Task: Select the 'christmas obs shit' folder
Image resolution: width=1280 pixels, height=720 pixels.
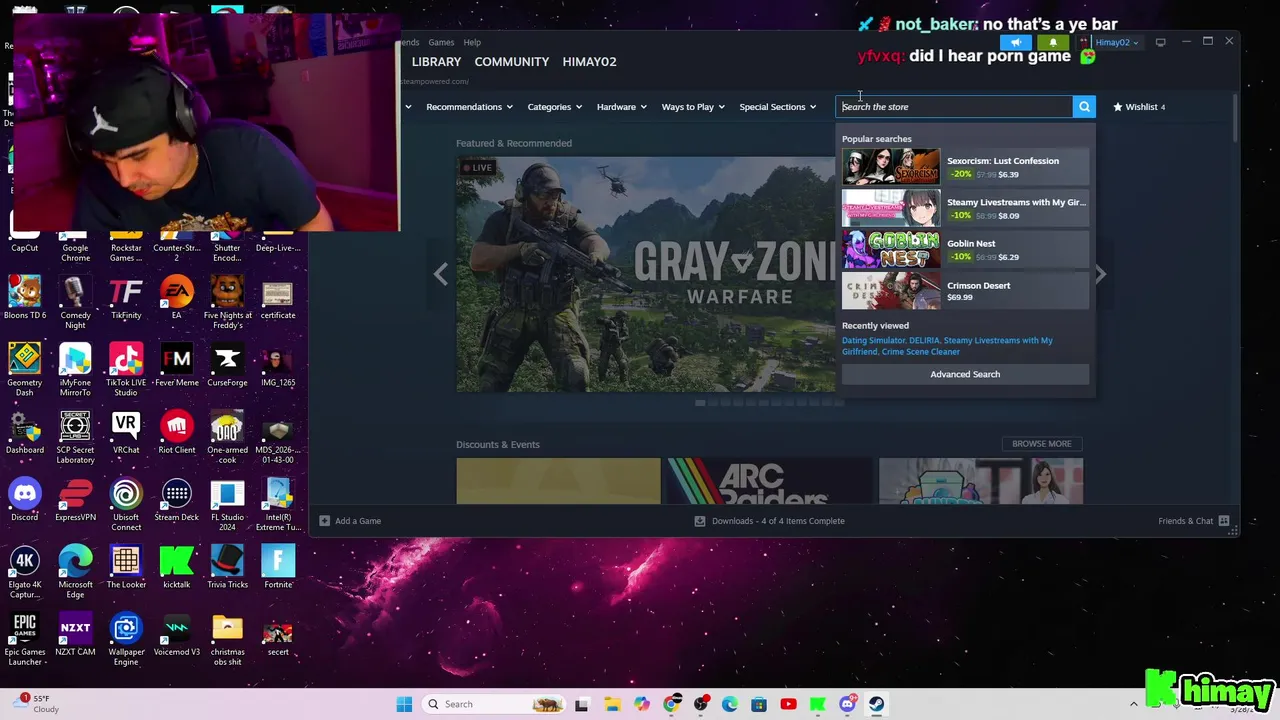Action: (227, 639)
